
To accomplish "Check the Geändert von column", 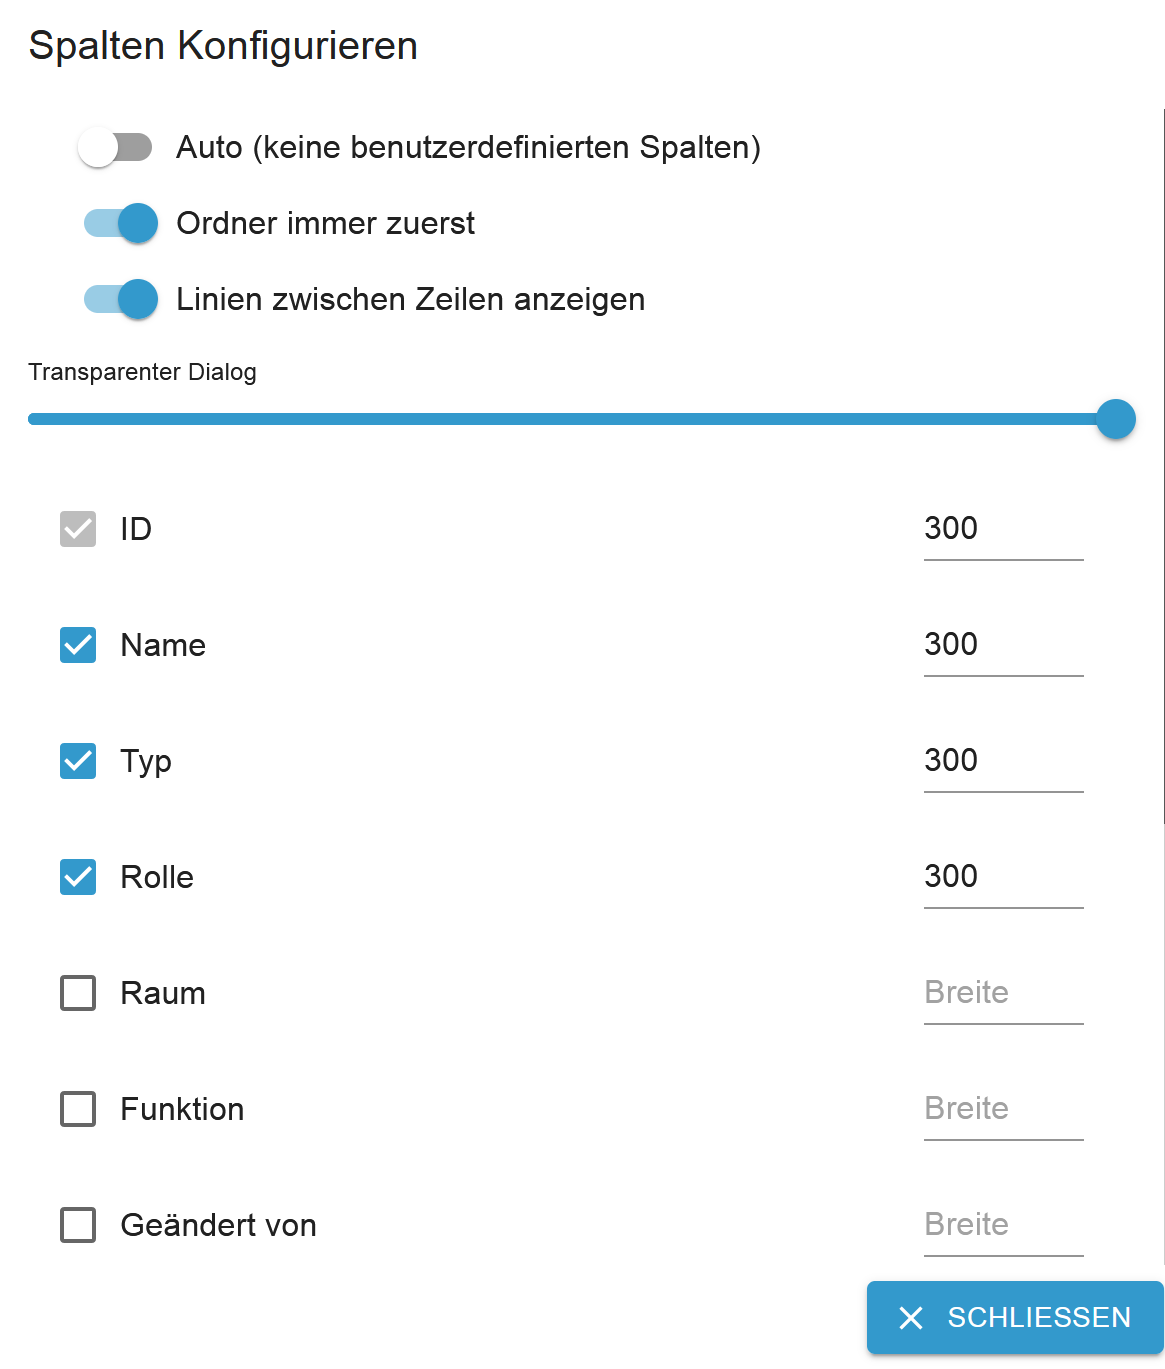I will point(77,1225).
